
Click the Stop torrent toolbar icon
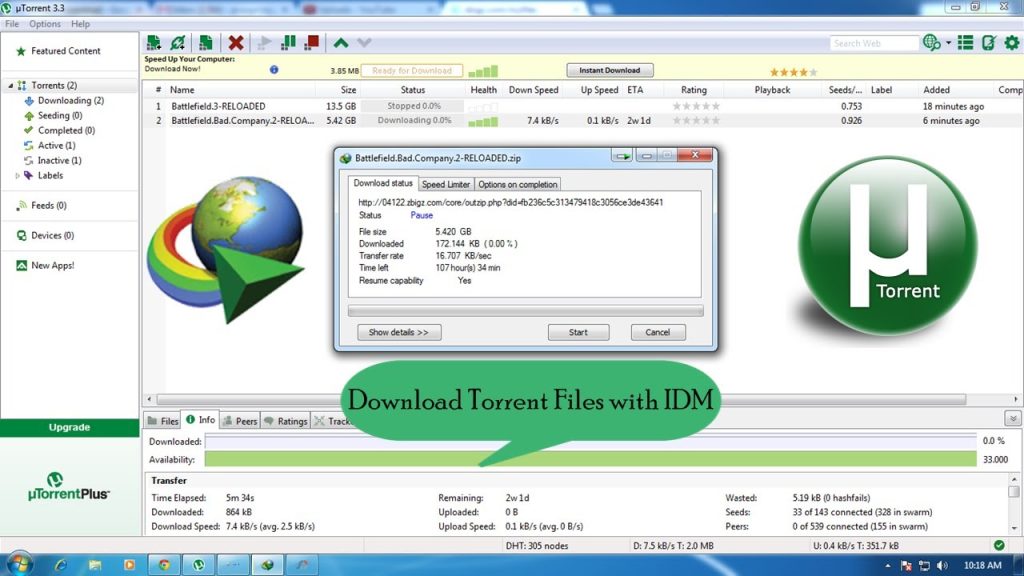[311, 42]
